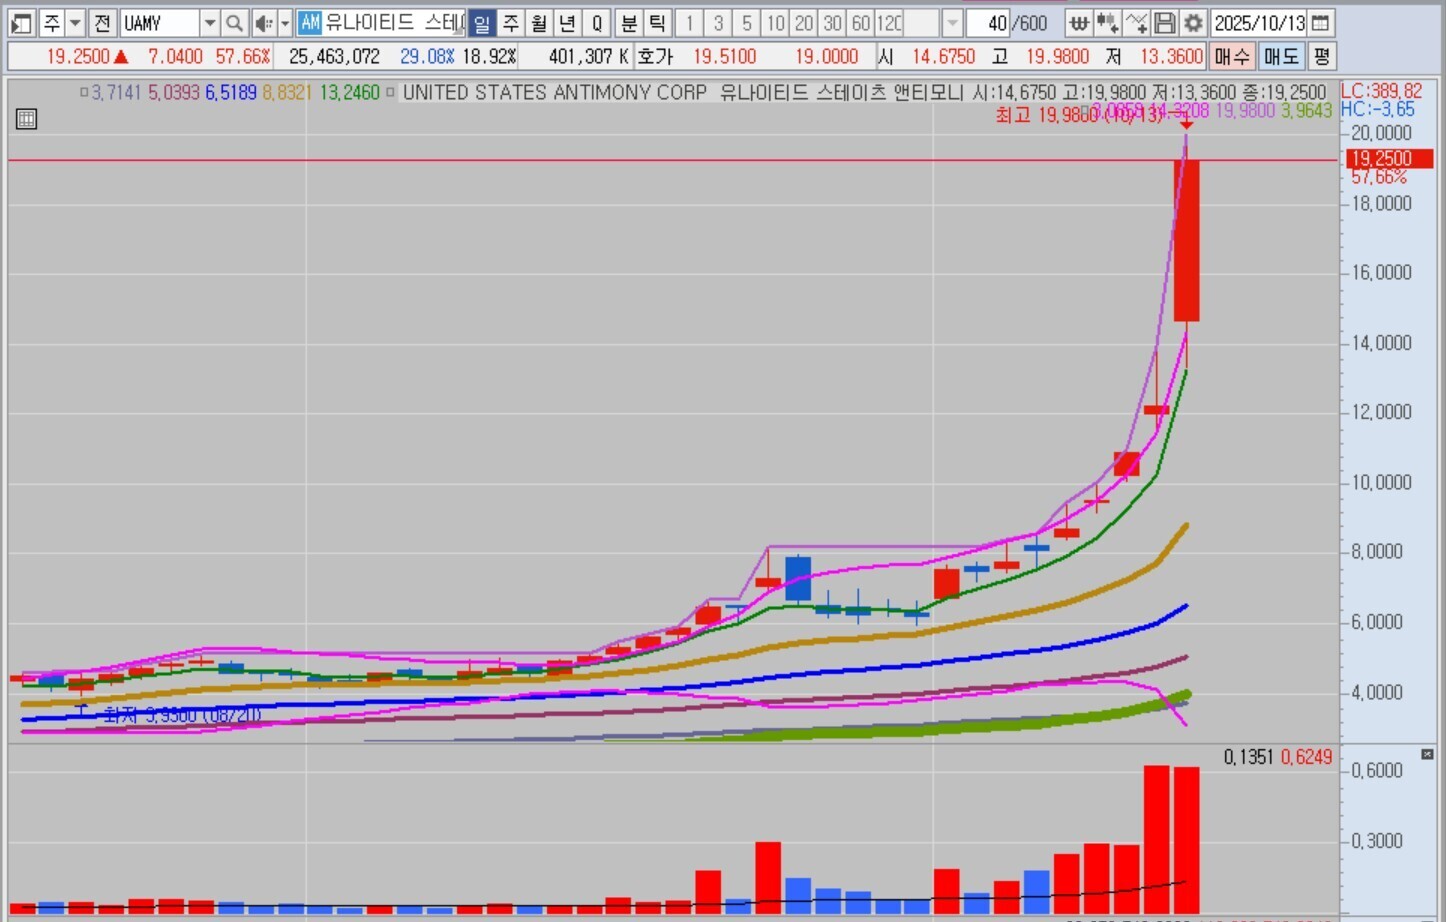The image size is (1446, 922).
Task: Click the Won currency symbol icon
Action: click(1078, 23)
